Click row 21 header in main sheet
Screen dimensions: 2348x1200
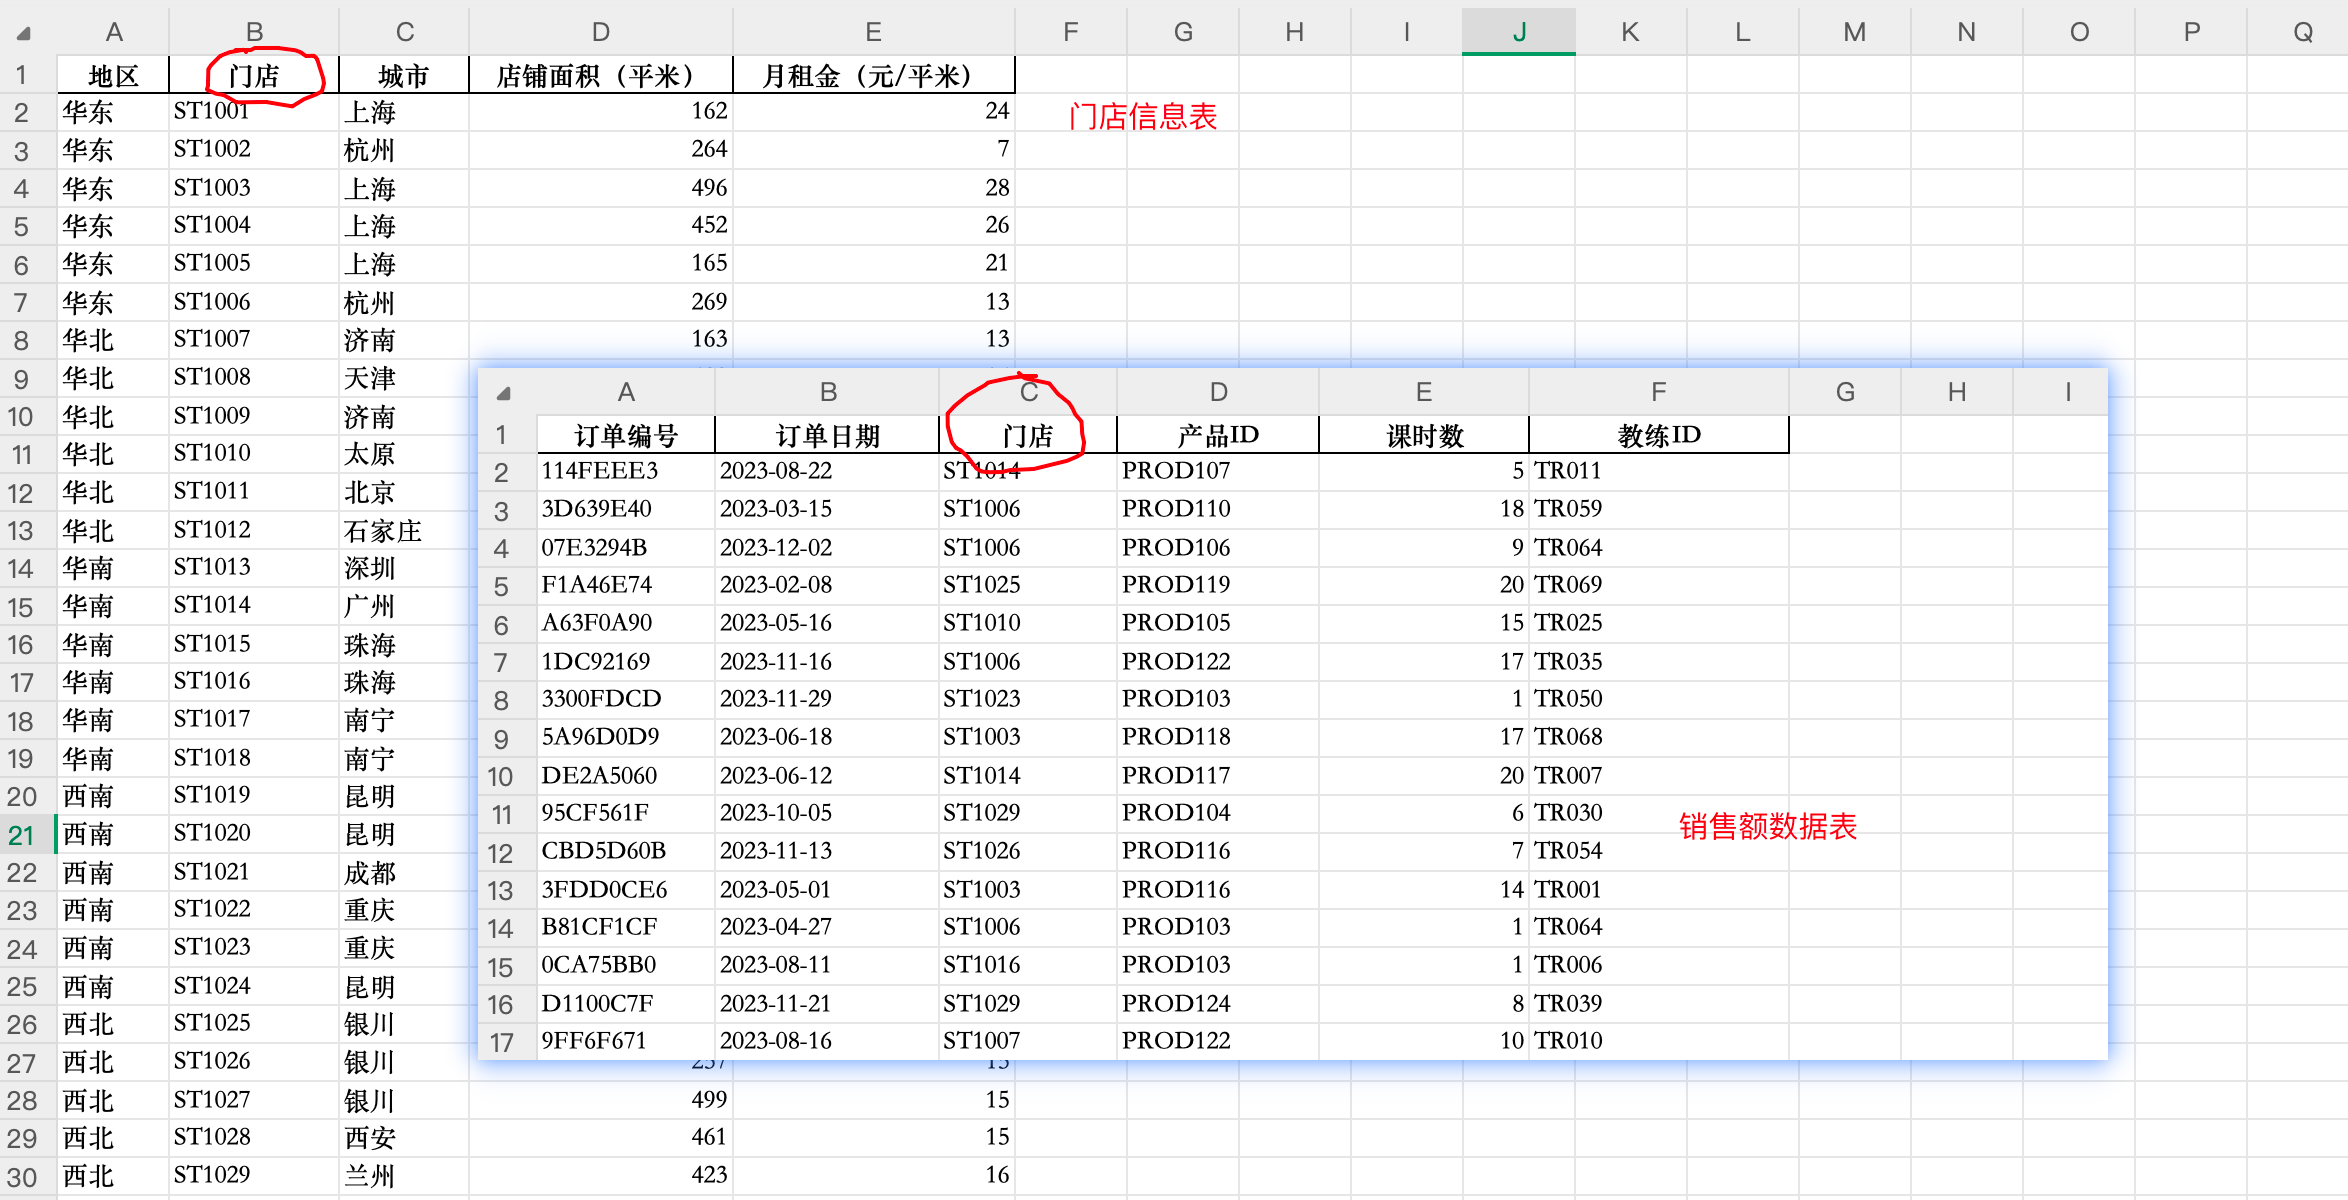click(22, 835)
